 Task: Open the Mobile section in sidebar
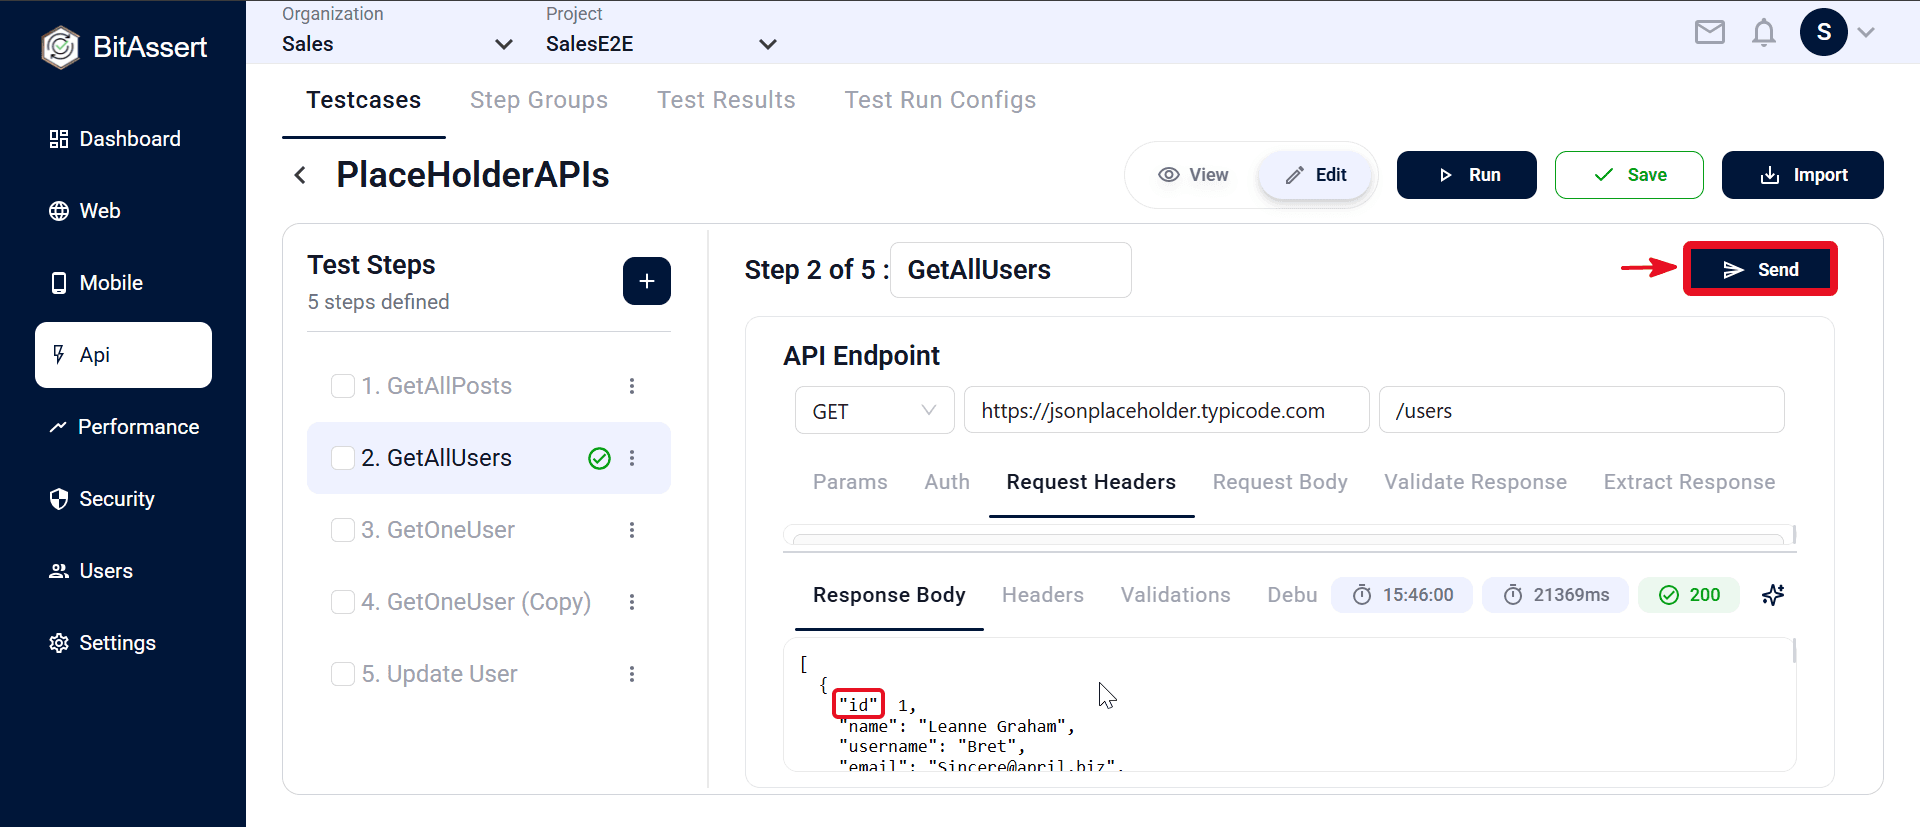96,283
